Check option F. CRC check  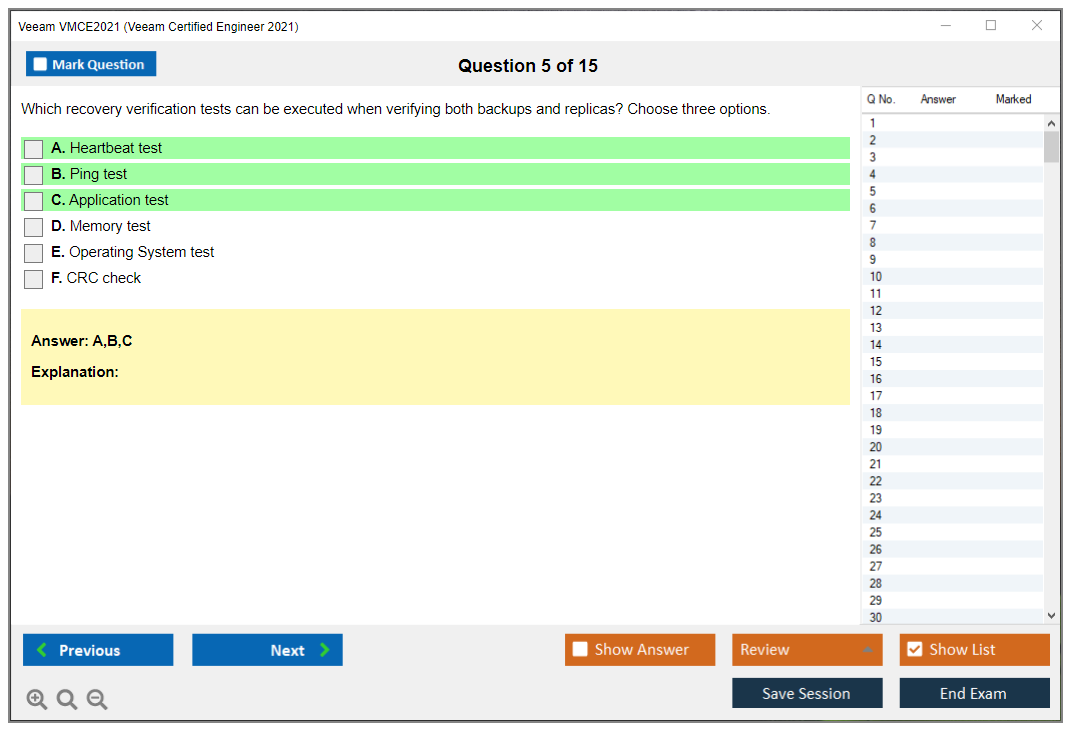34,279
